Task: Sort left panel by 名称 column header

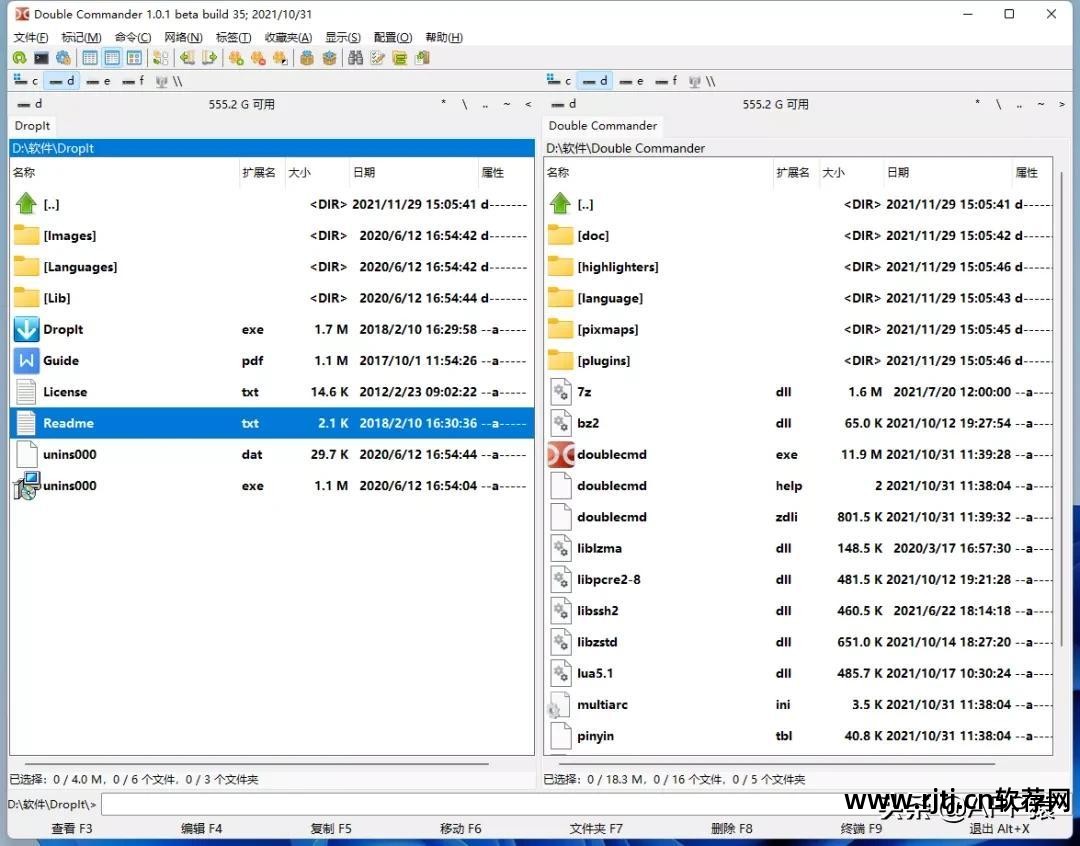Action: [x=124, y=172]
